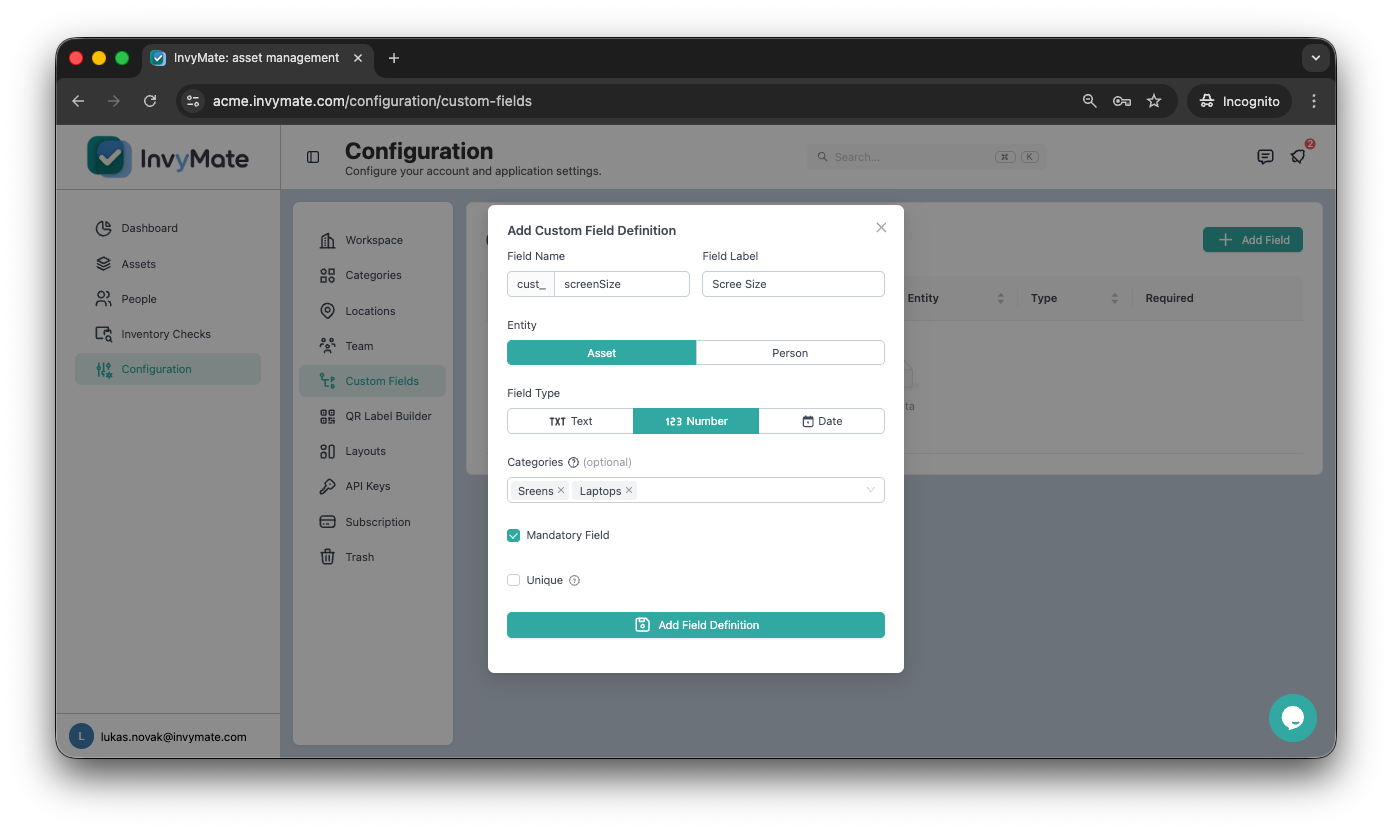Close the Add Custom Field Definition dialog
1392x832 pixels.
[x=881, y=228]
